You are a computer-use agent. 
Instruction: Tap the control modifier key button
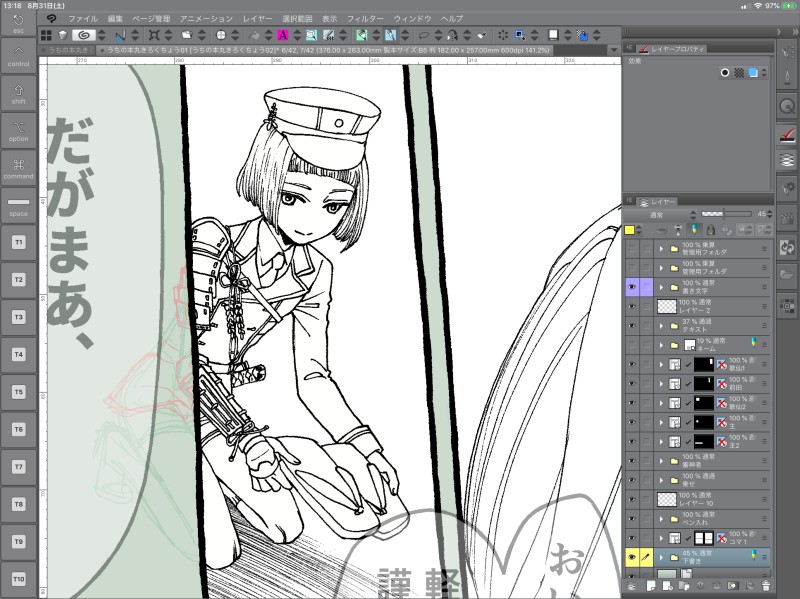click(x=18, y=56)
